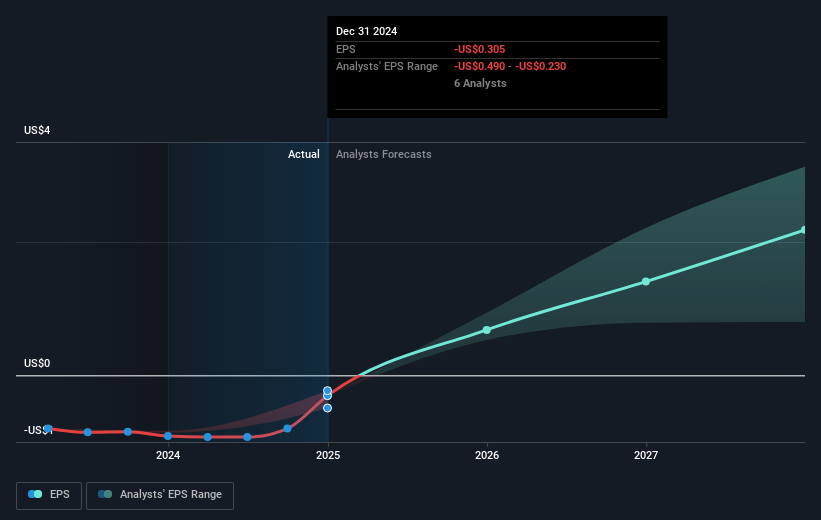Click the US$0 y-axis label

pyautogui.click(x=37, y=363)
